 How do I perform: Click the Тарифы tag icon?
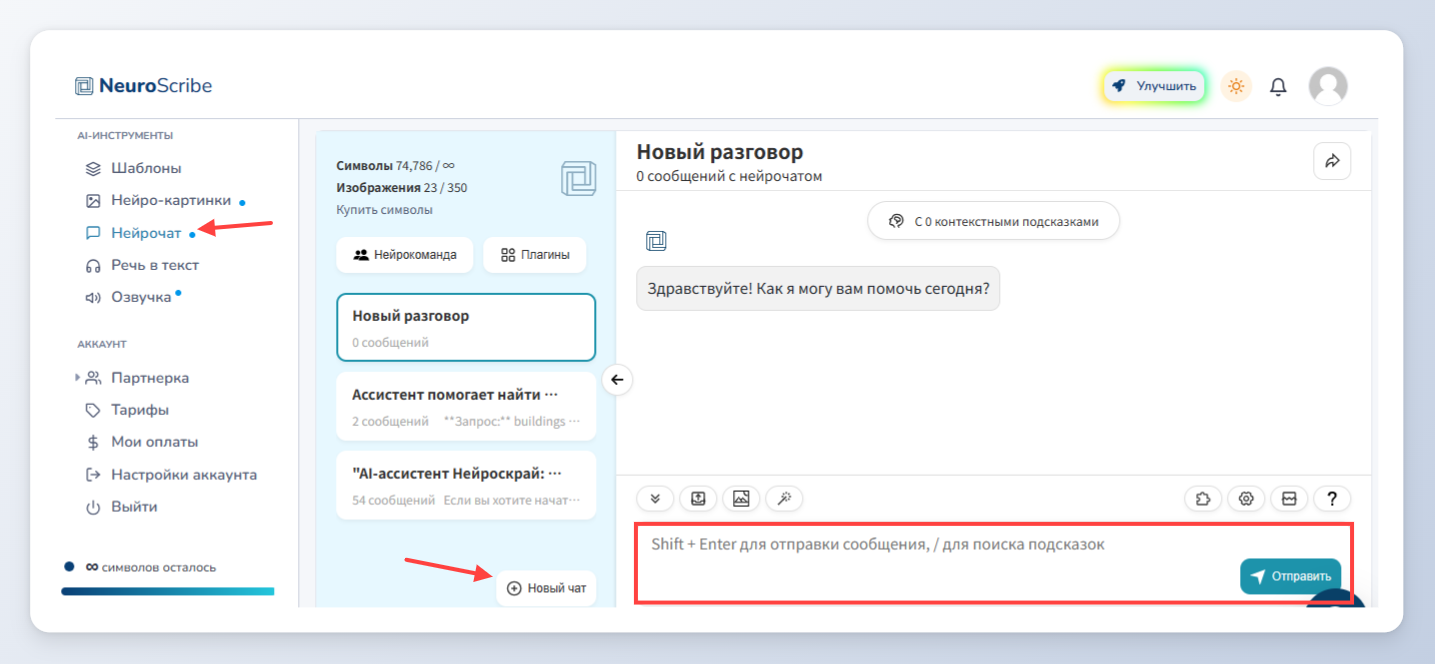click(x=93, y=410)
